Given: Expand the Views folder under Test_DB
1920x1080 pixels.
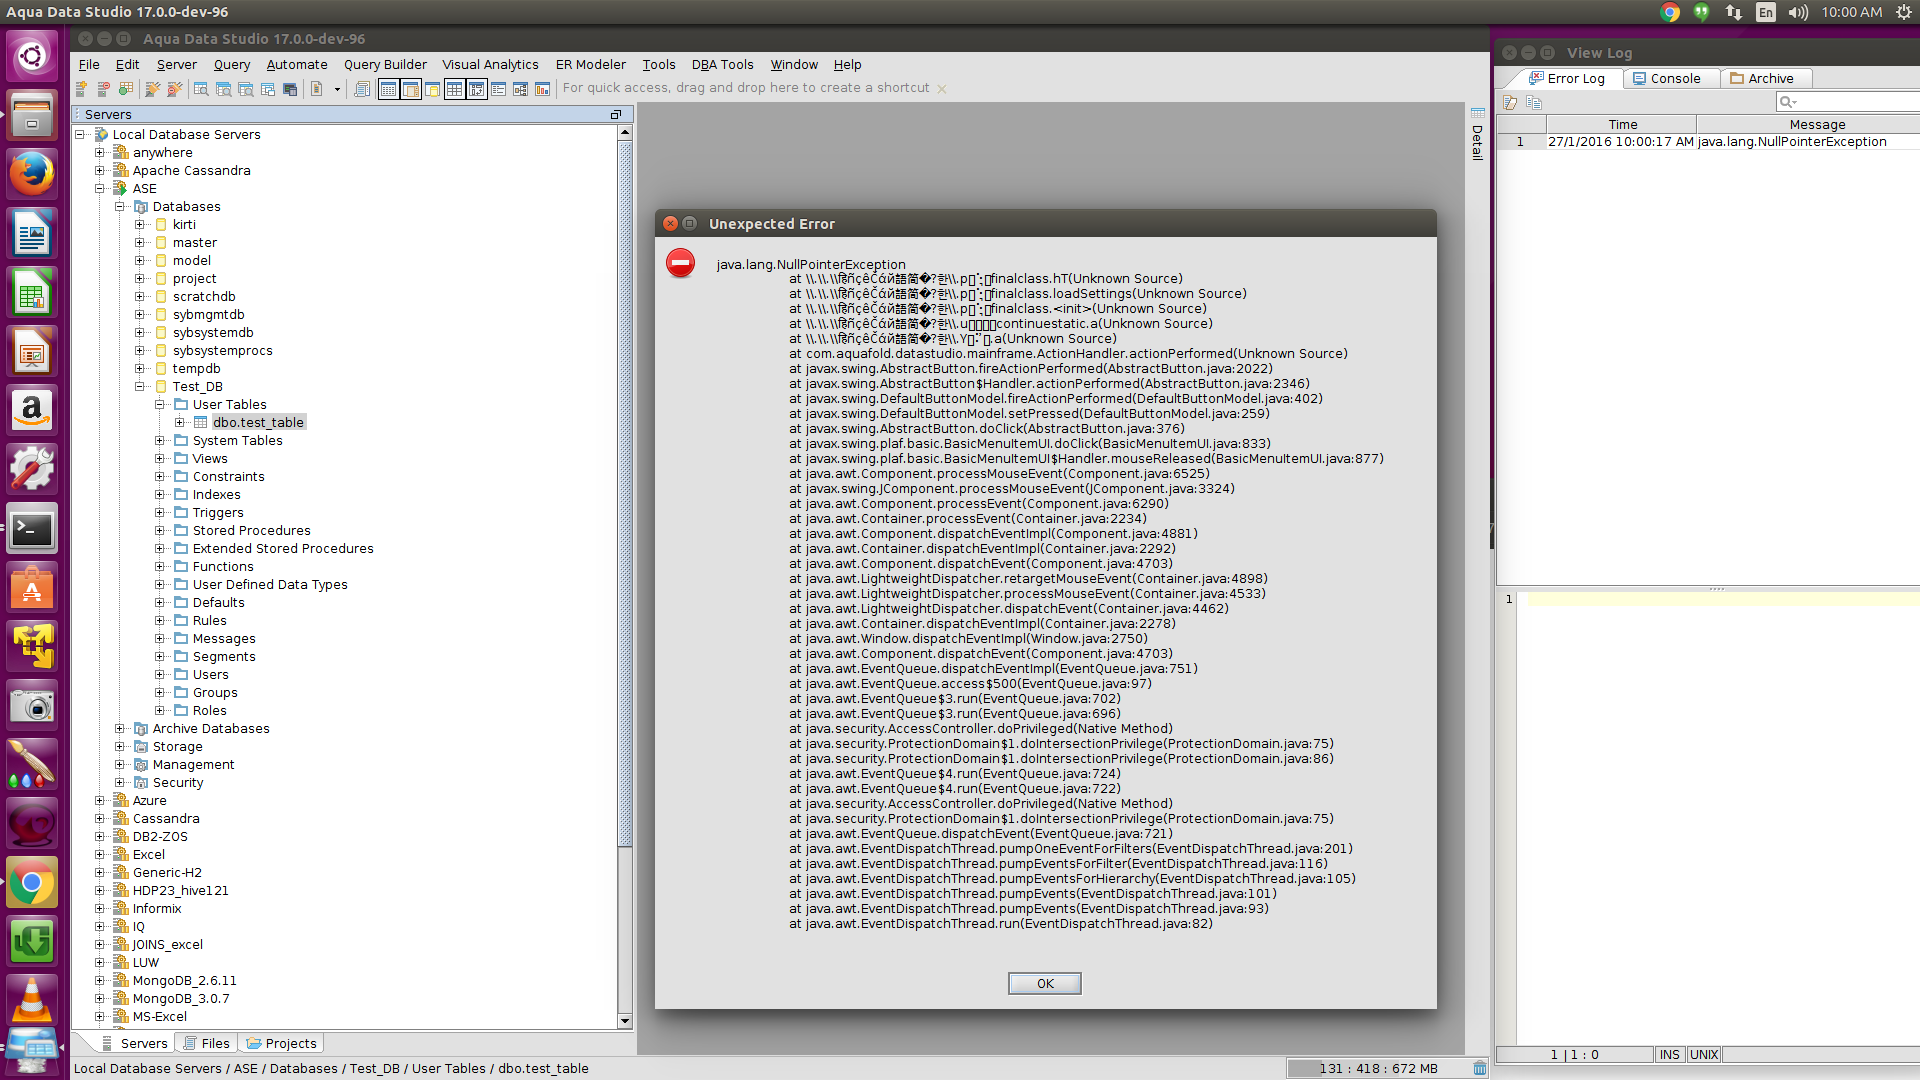Looking at the screenshot, I should tap(160, 459).
